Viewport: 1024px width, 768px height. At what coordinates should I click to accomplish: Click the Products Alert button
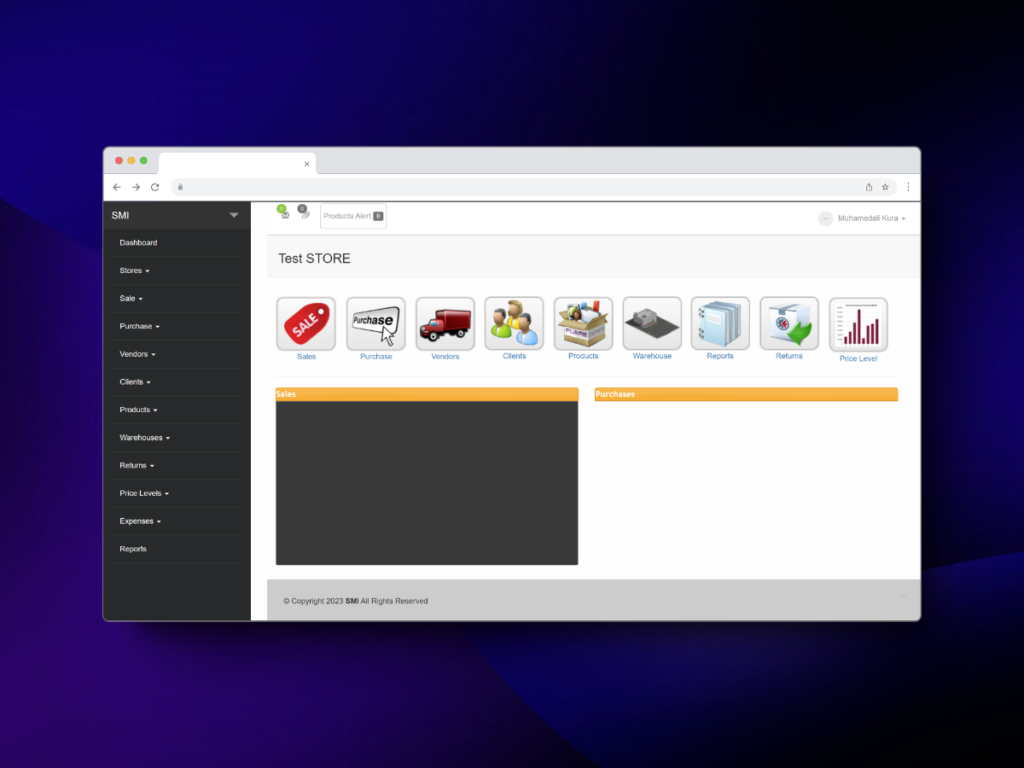coord(353,216)
